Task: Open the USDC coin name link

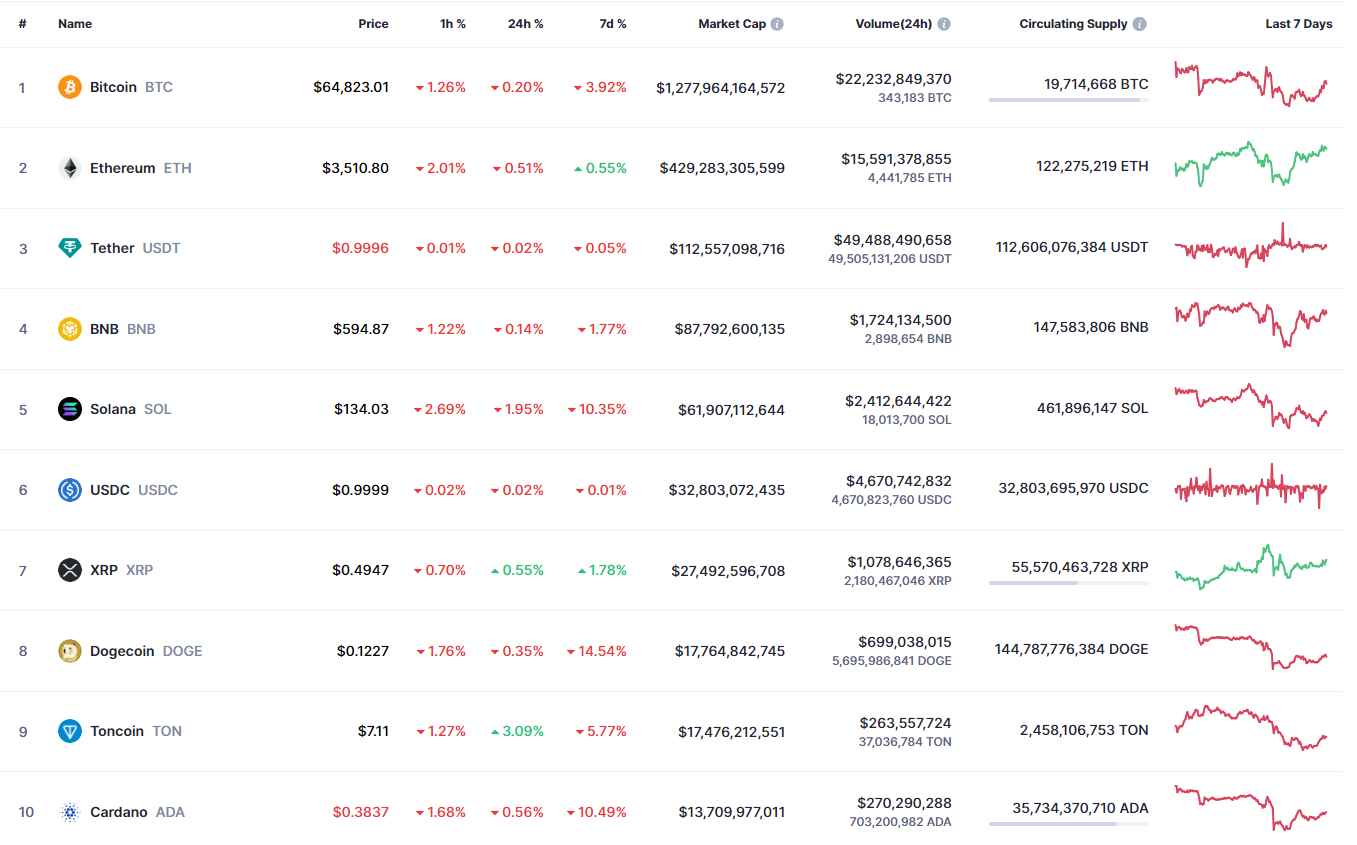Action: (x=110, y=490)
